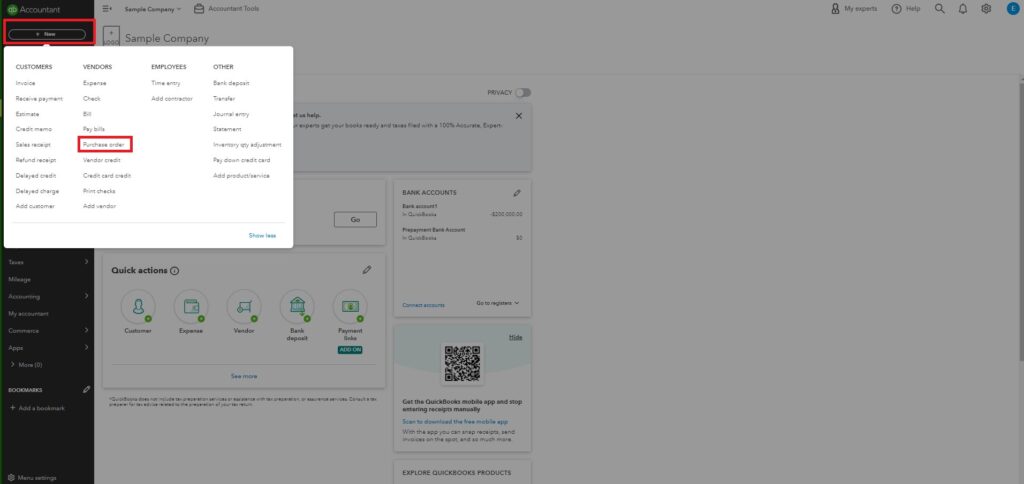Select Estimate from the menu
The height and width of the screenshot is (484, 1024).
[x=27, y=114]
